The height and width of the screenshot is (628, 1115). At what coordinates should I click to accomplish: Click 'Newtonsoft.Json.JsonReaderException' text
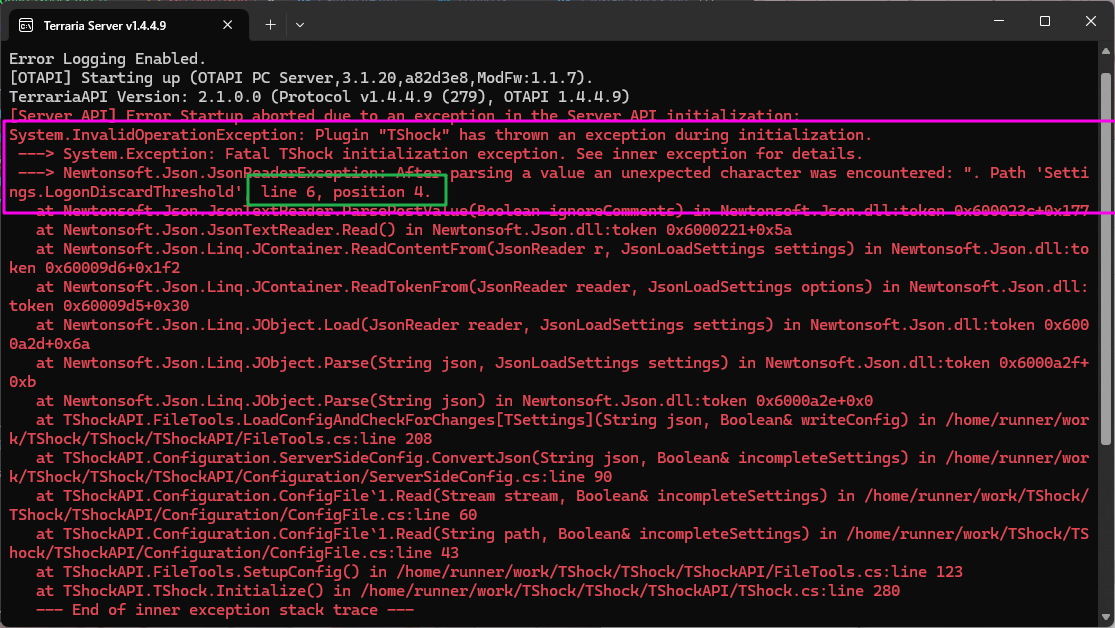(220, 173)
